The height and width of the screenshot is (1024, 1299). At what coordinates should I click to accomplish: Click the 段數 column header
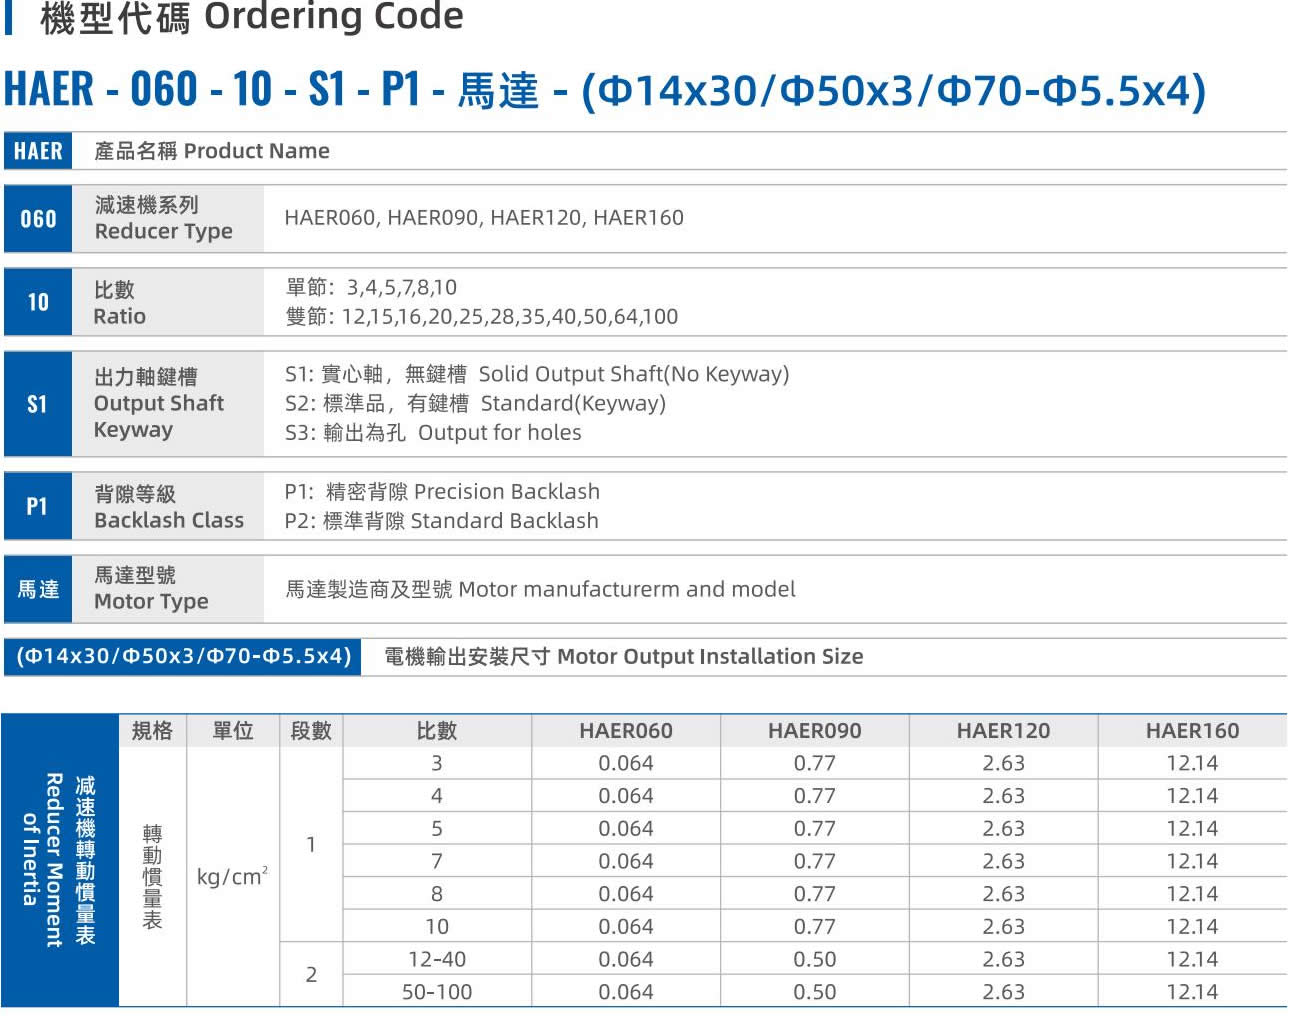[311, 731]
